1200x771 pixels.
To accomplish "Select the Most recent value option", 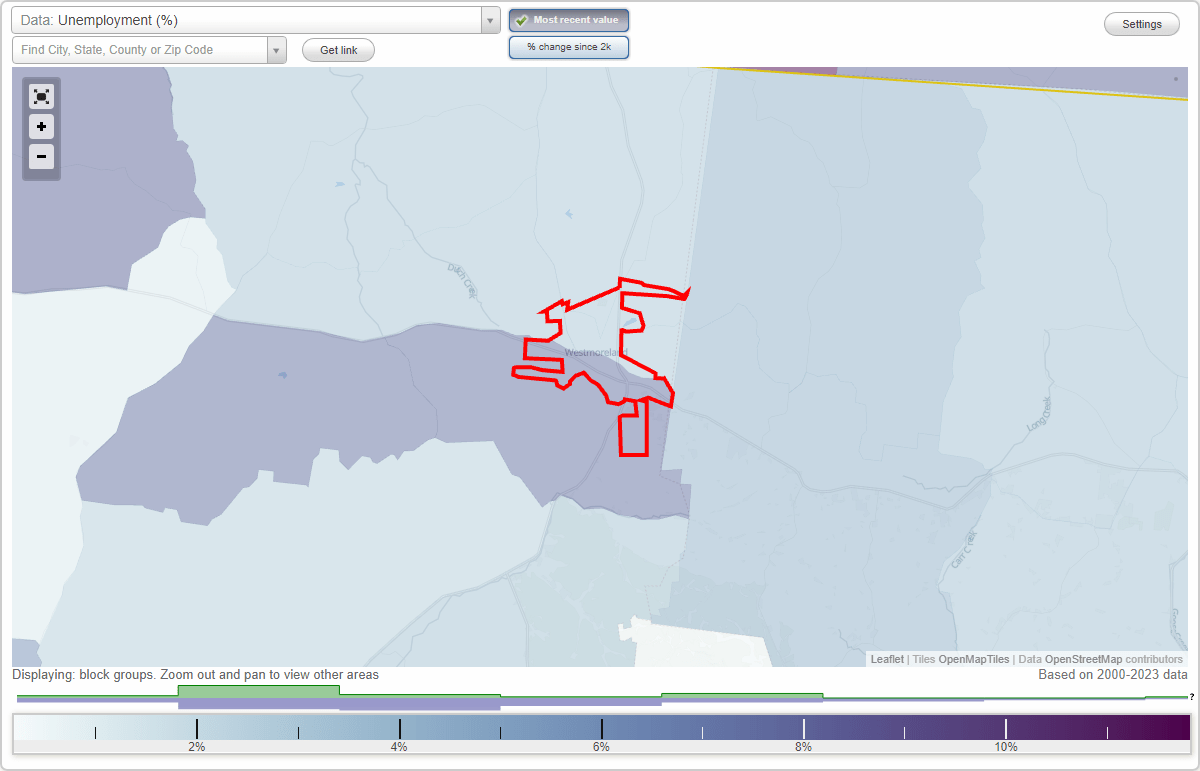I will coord(569,20).
